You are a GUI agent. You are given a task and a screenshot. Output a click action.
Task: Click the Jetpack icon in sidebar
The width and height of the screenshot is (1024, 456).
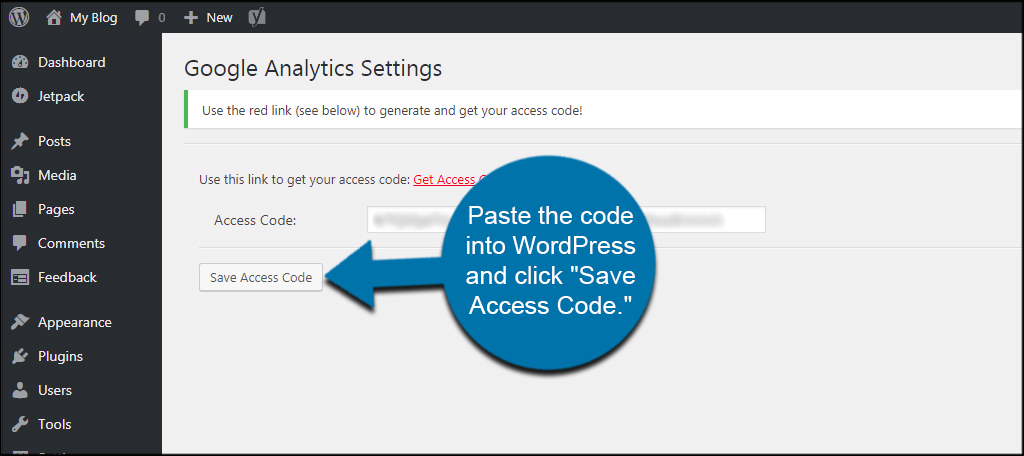pyautogui.click(x=19, y=96)
